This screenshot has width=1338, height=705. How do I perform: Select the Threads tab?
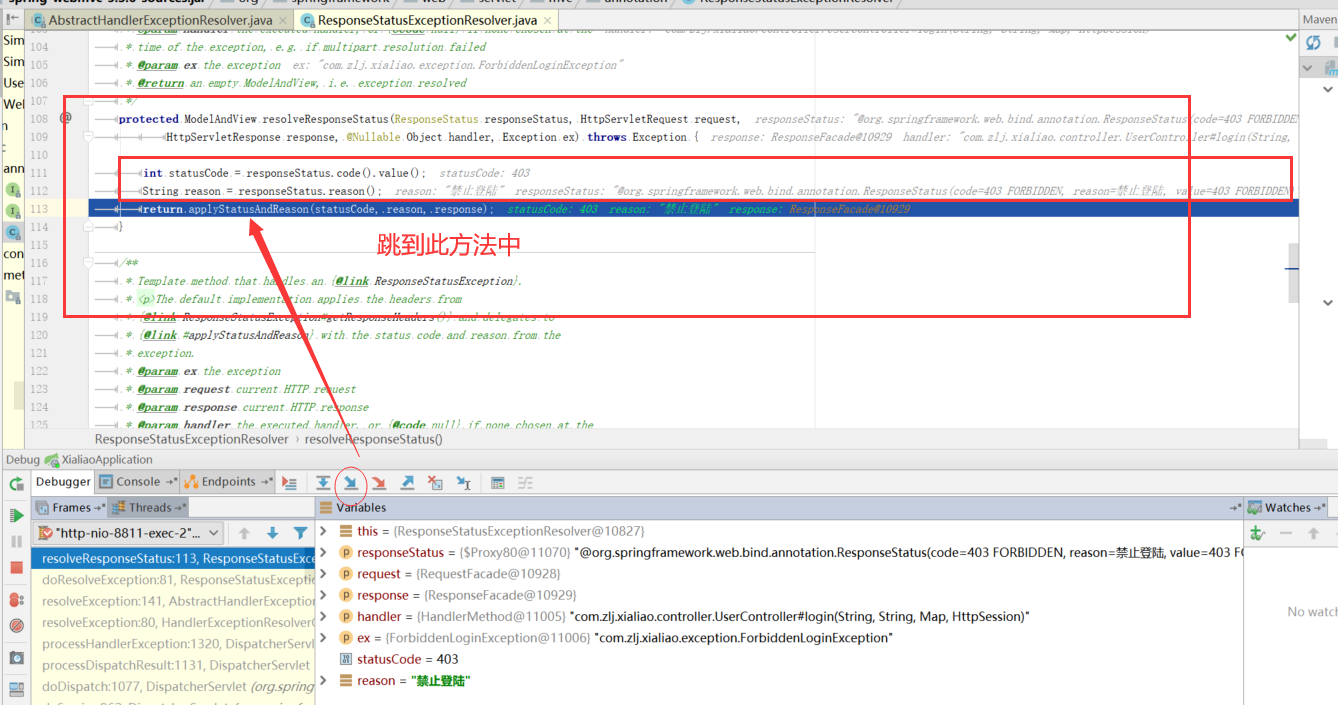click(150, 507)
